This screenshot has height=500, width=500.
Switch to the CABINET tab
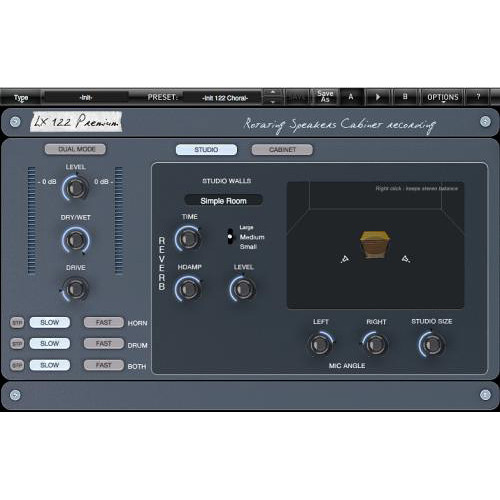[x=282, y=150]
